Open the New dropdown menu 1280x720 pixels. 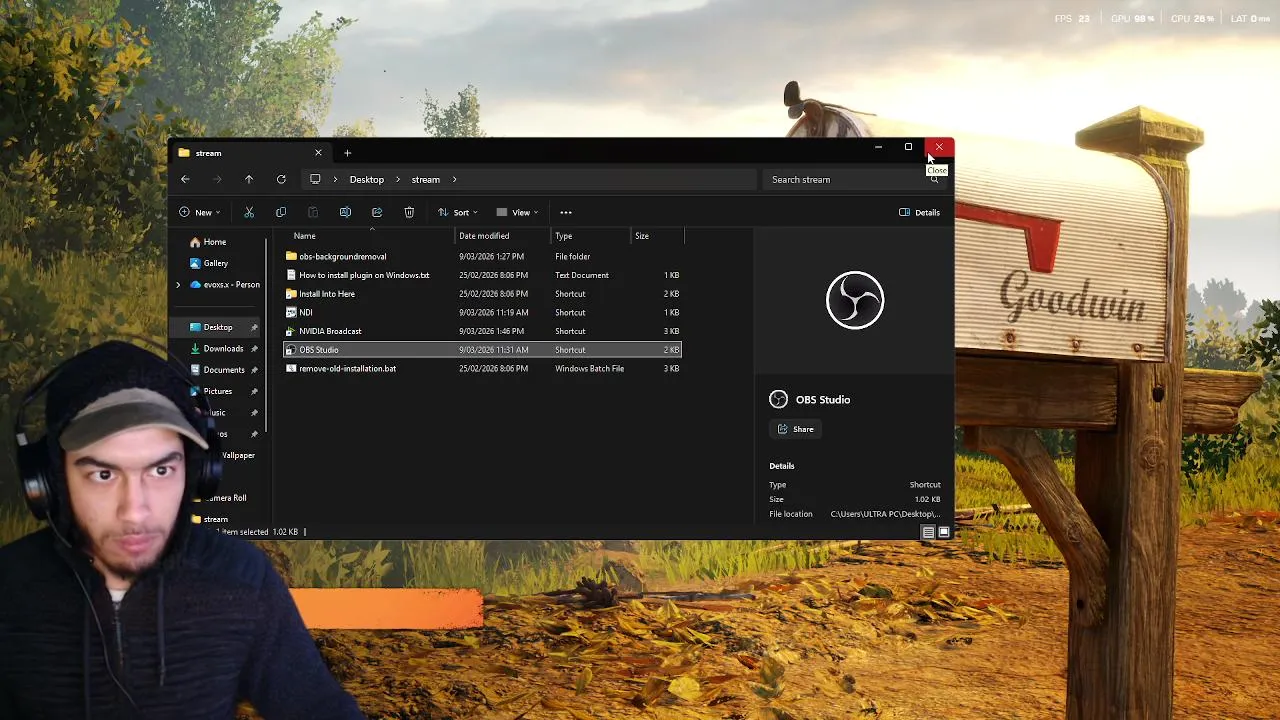click(x=199, y=212)
